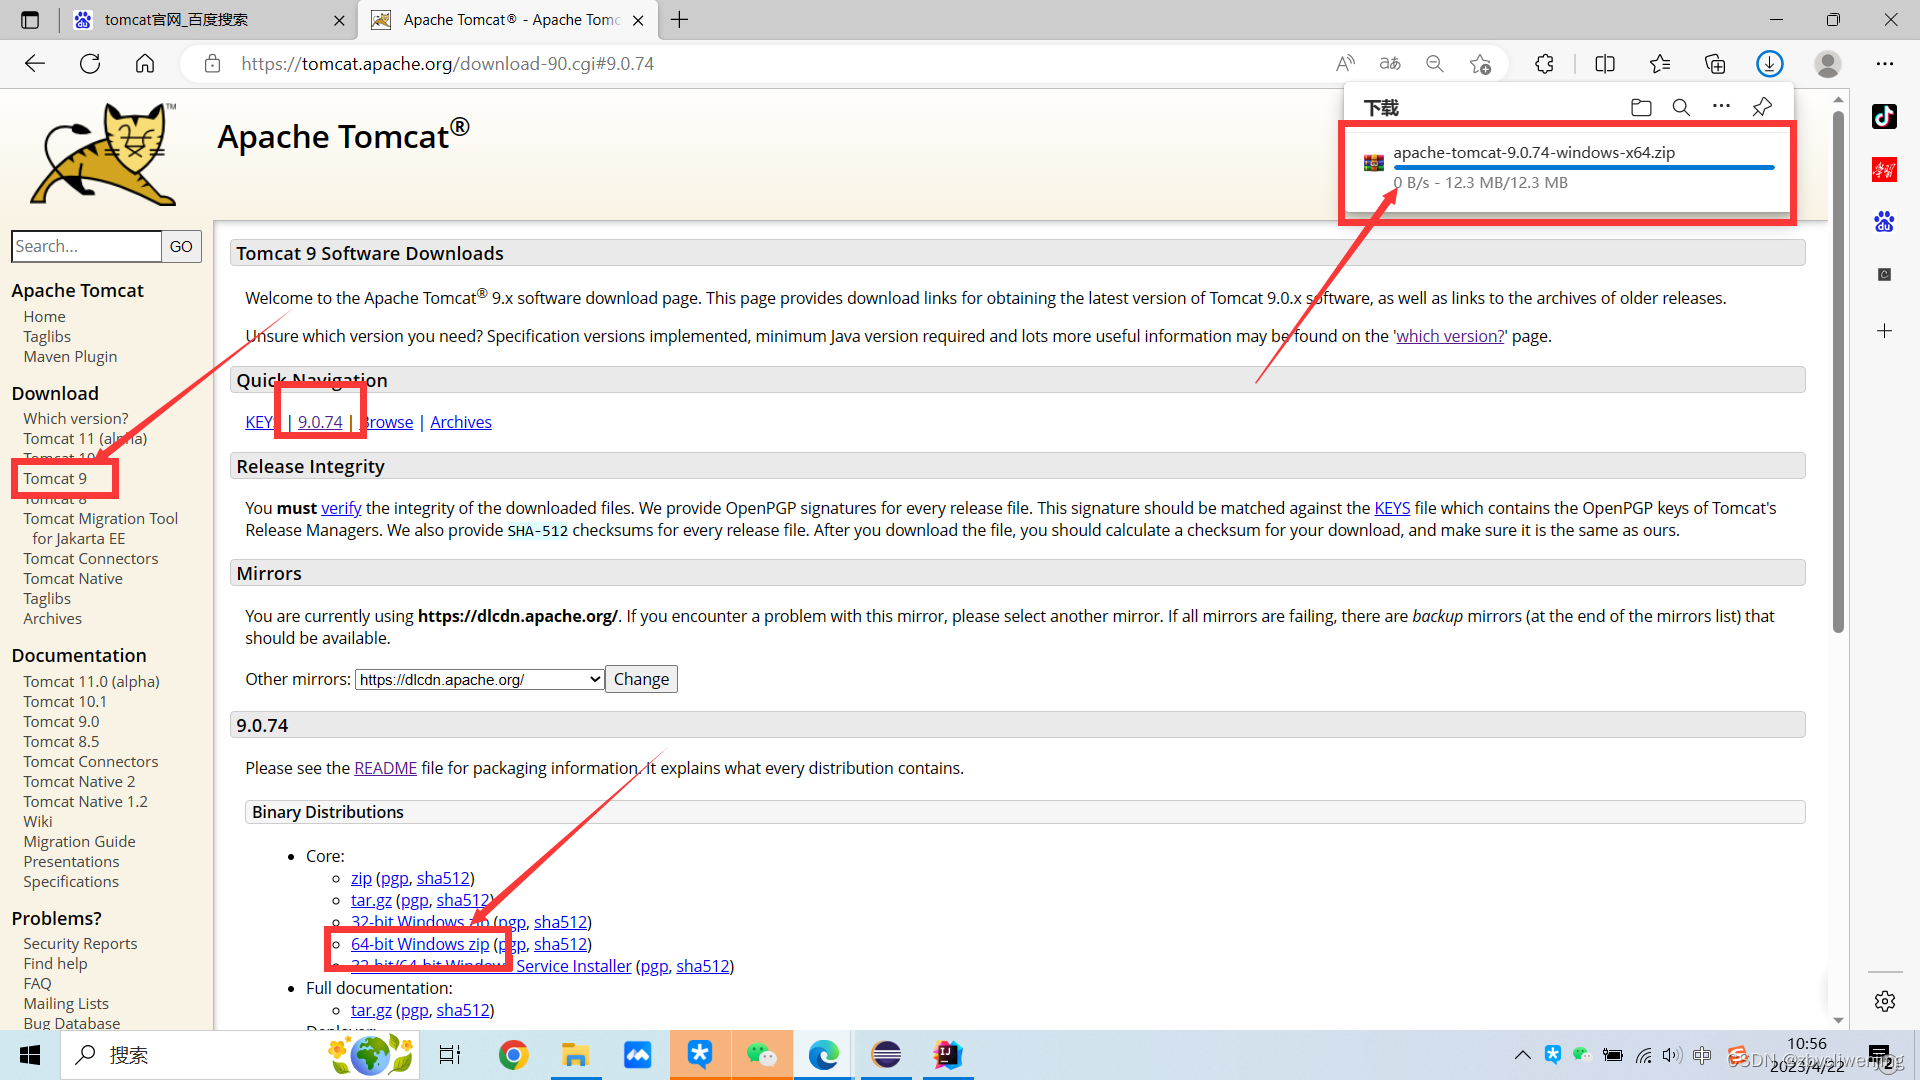Open TikTok in the sidebar
This screenshot has width=1920, height=1080.
[1884, 117]
